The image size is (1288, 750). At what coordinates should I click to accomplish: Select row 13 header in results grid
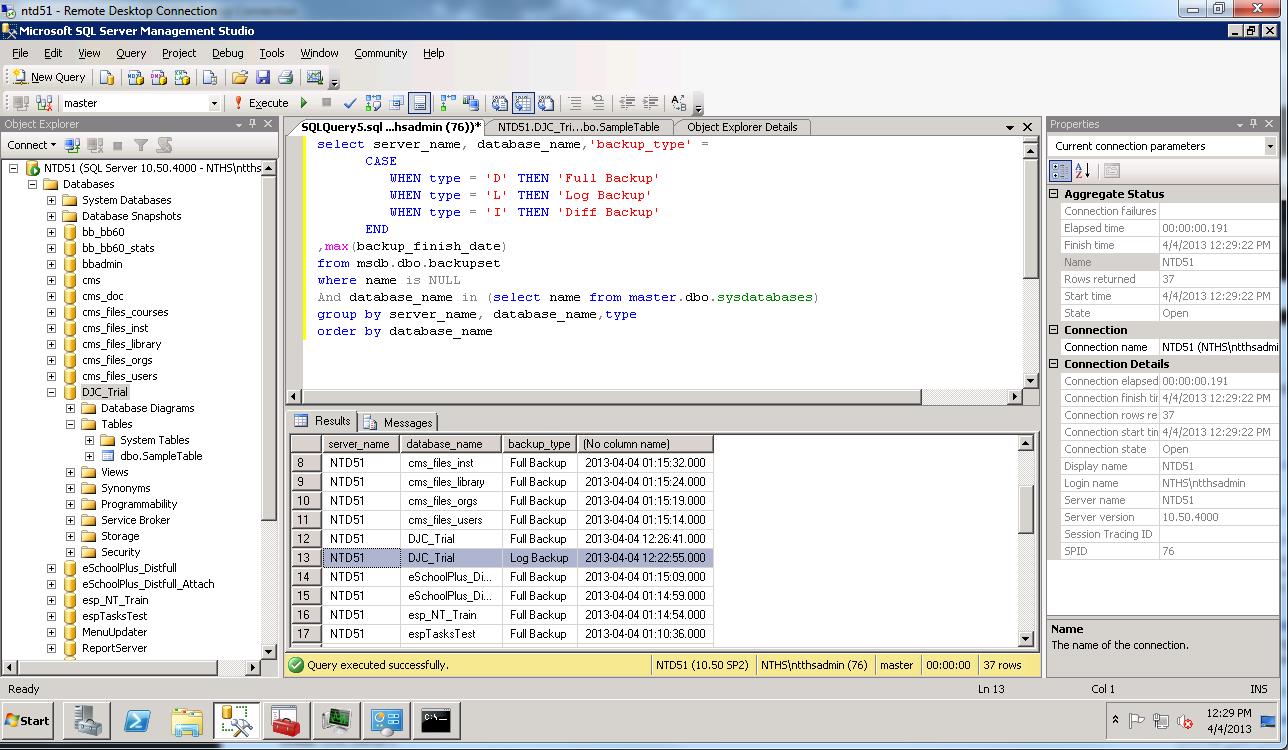pyautogui.click(x=306, y=558)
